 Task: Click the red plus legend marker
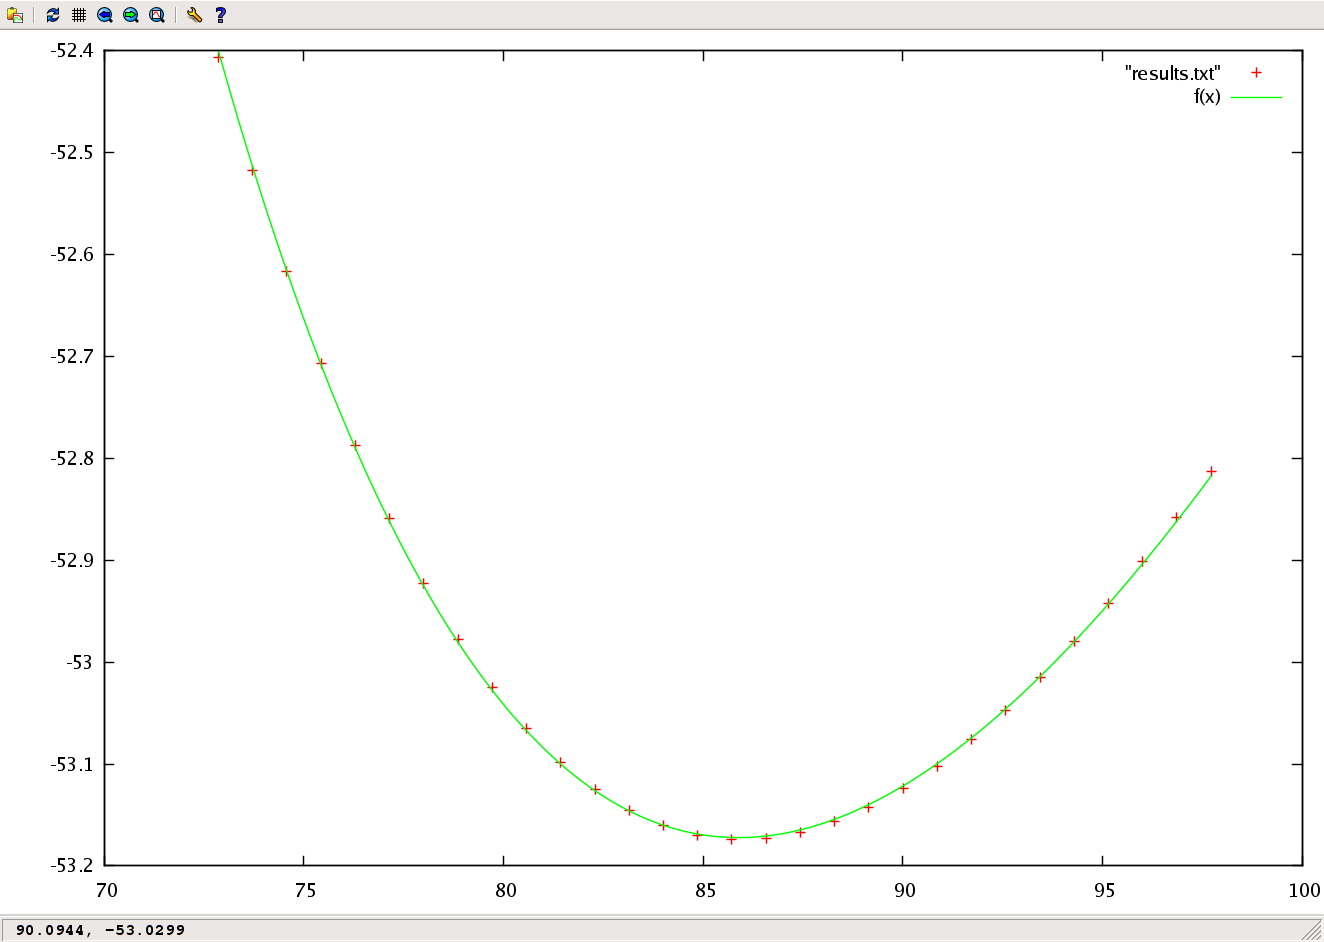[x=1256, y=73]
